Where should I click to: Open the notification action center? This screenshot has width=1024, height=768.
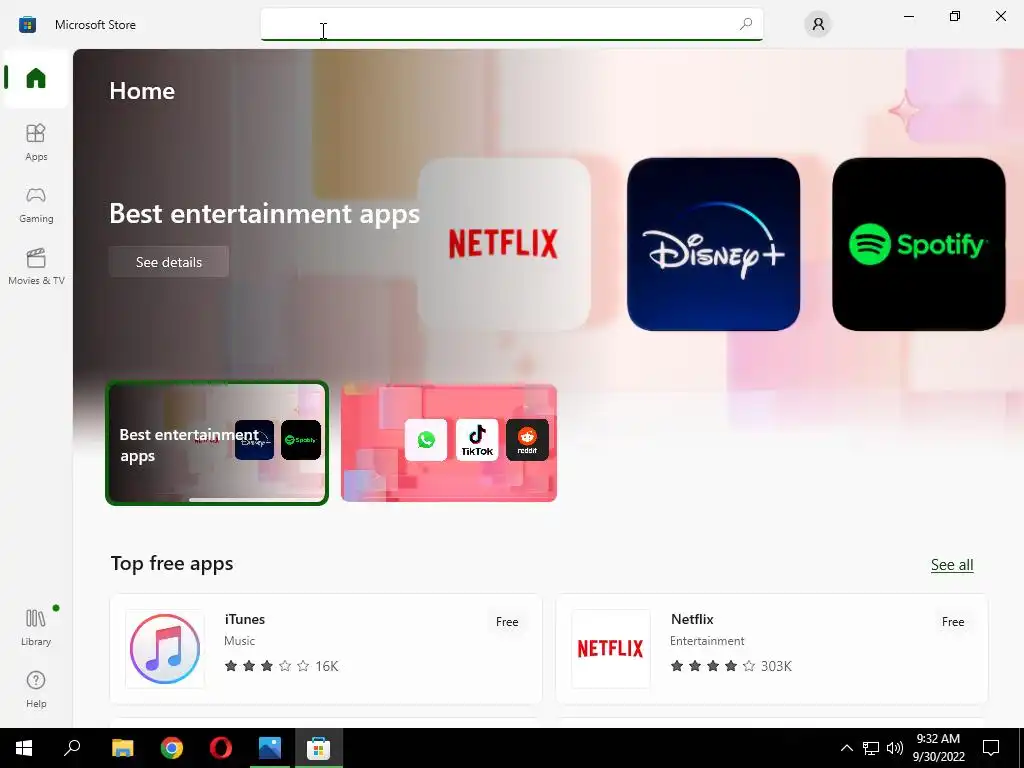991,748
